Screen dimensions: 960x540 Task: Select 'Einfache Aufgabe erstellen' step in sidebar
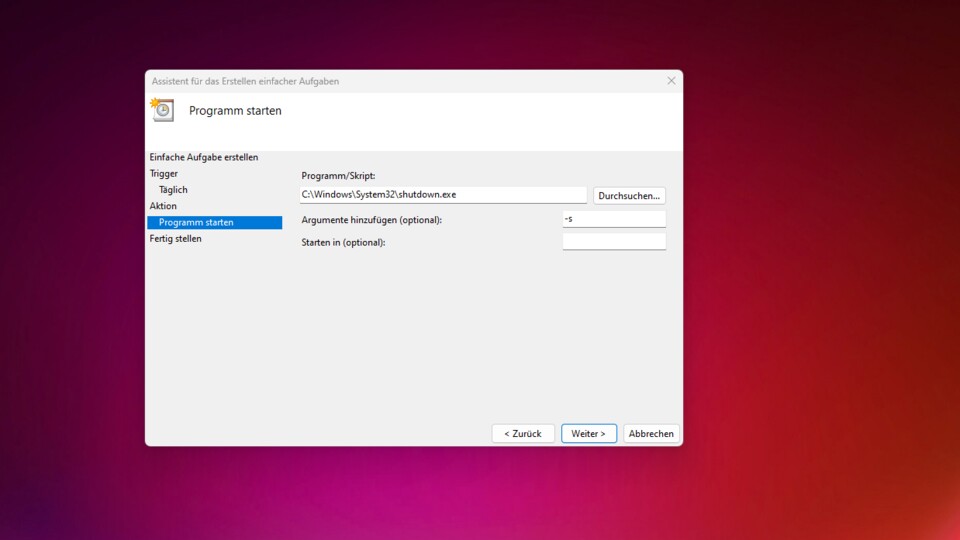click(204, 157)
